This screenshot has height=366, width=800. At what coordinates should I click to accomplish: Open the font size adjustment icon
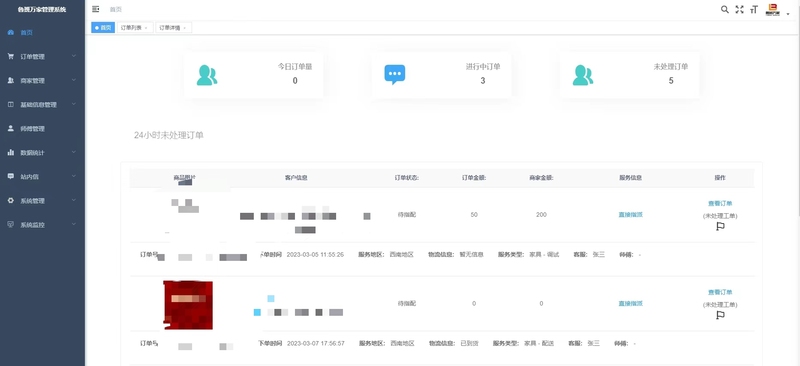pyautogui.click(x=754, y=9)
